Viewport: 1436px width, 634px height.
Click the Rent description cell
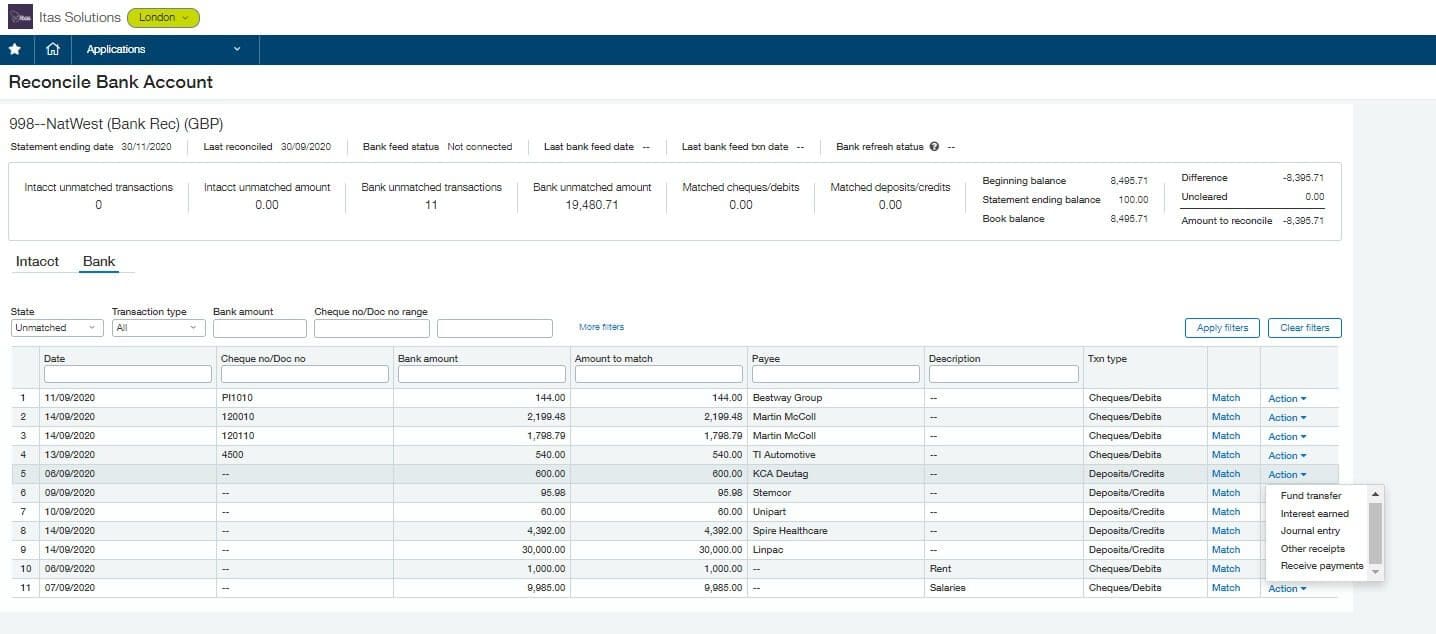(939, 569)
